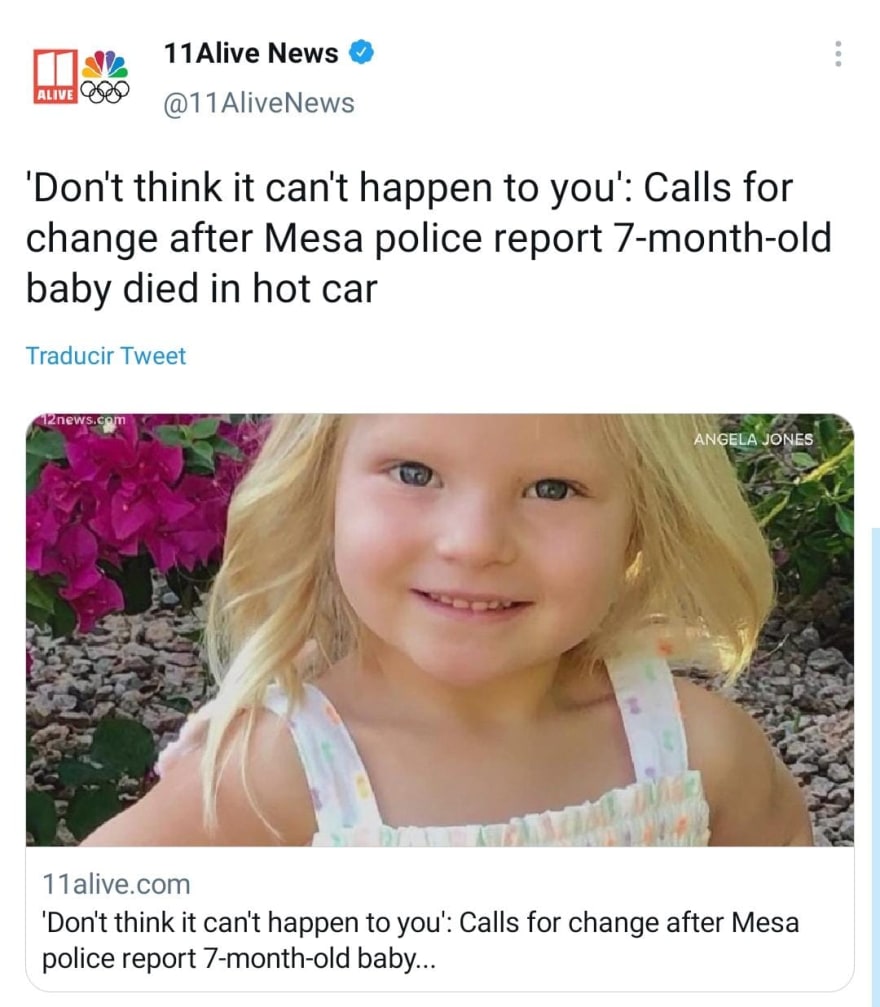Open the 11alive.com domain link
The width and height of the screenshot is (880, 1007).
point(115,884)
